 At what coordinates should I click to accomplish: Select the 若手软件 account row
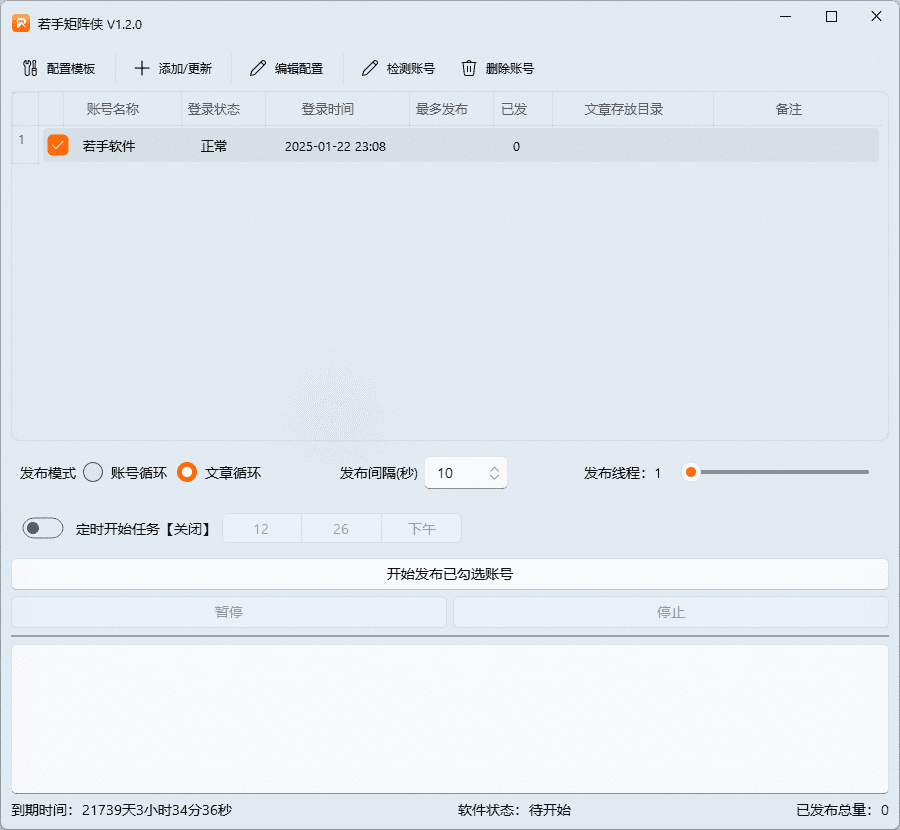click(300, 145)
